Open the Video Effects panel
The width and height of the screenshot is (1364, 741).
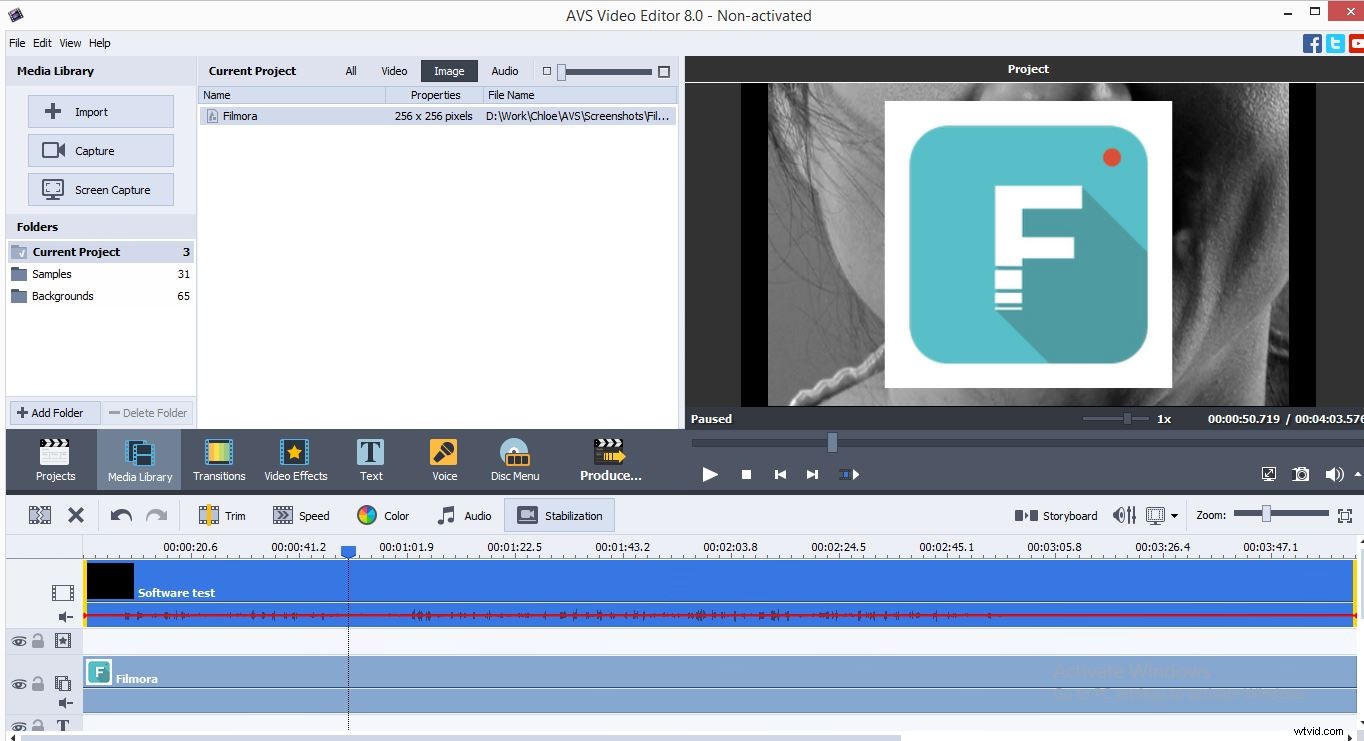pos(296,459)
